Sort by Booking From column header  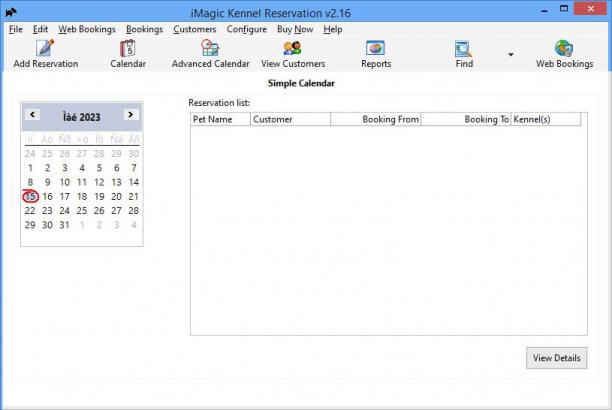tap(375, 119)
